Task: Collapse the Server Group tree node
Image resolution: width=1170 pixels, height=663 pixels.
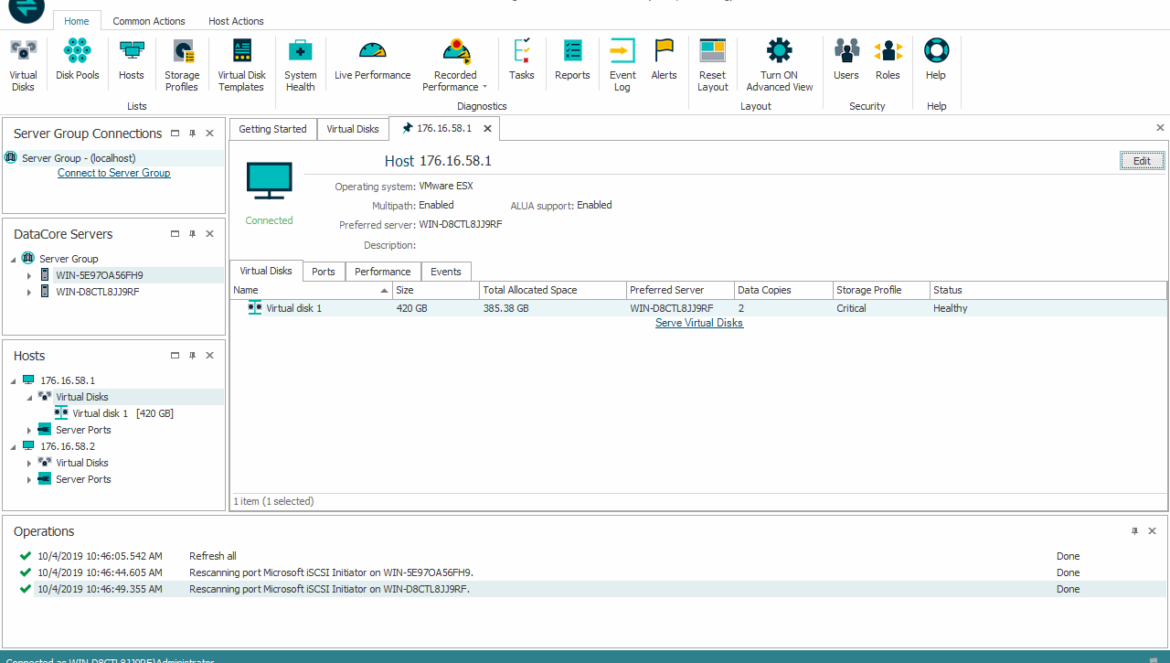Action: point(13,260)
